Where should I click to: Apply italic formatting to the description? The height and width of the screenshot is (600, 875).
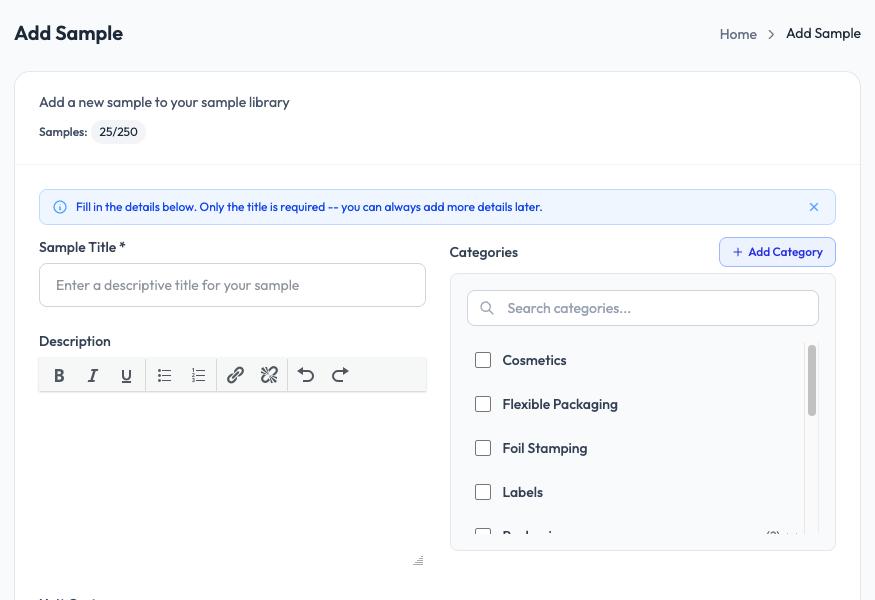click(x=92, y=375)
